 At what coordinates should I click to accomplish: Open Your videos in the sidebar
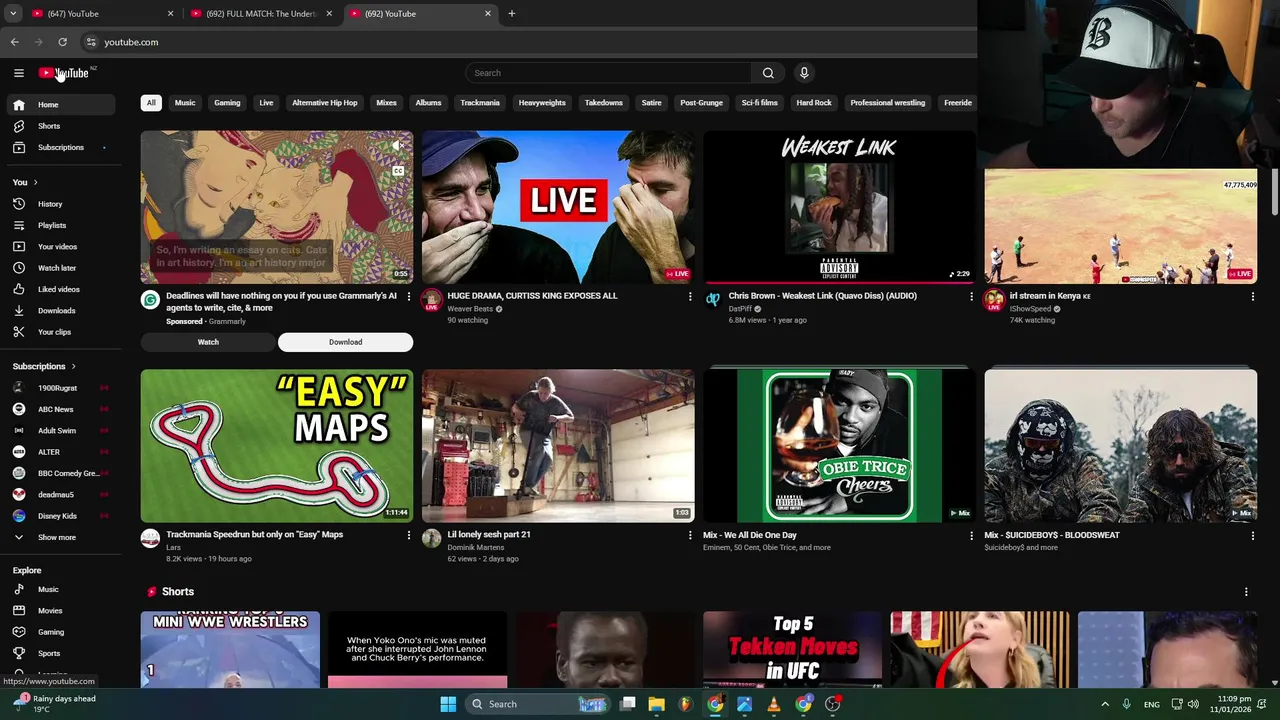coord(61,246)
